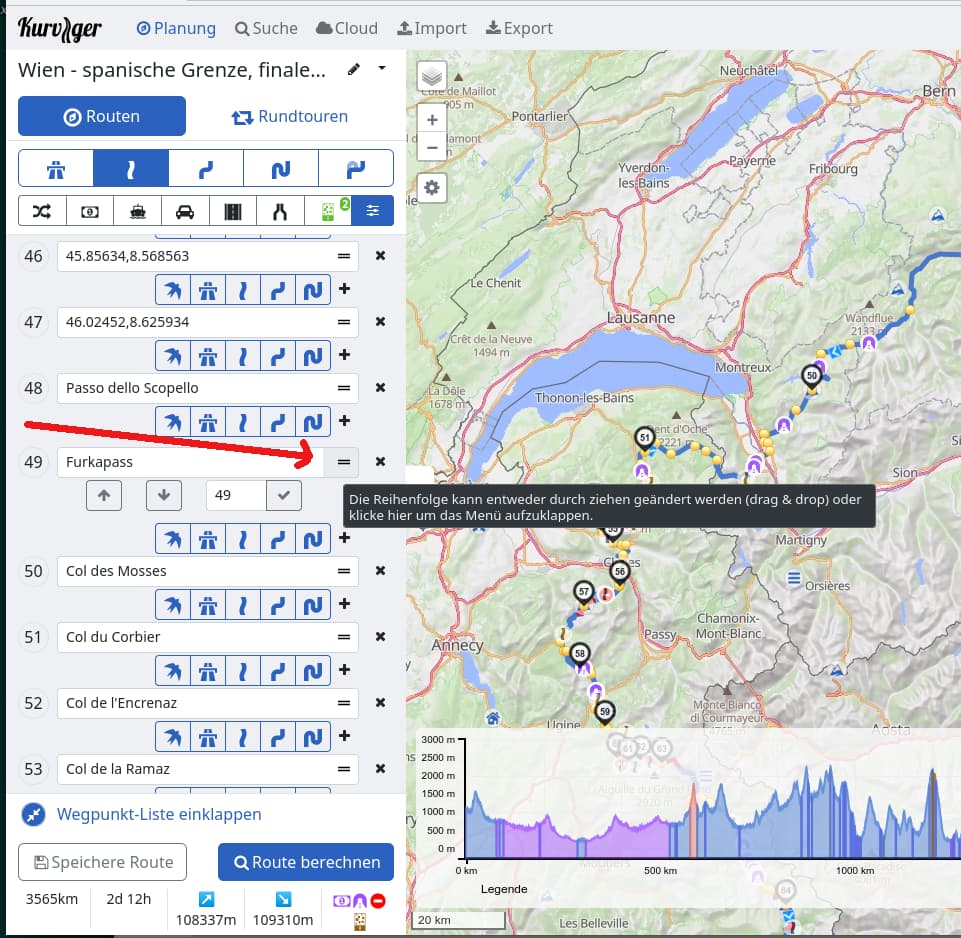Open the Cloud tab
This screenshot has height=938, width=961.
346,28
